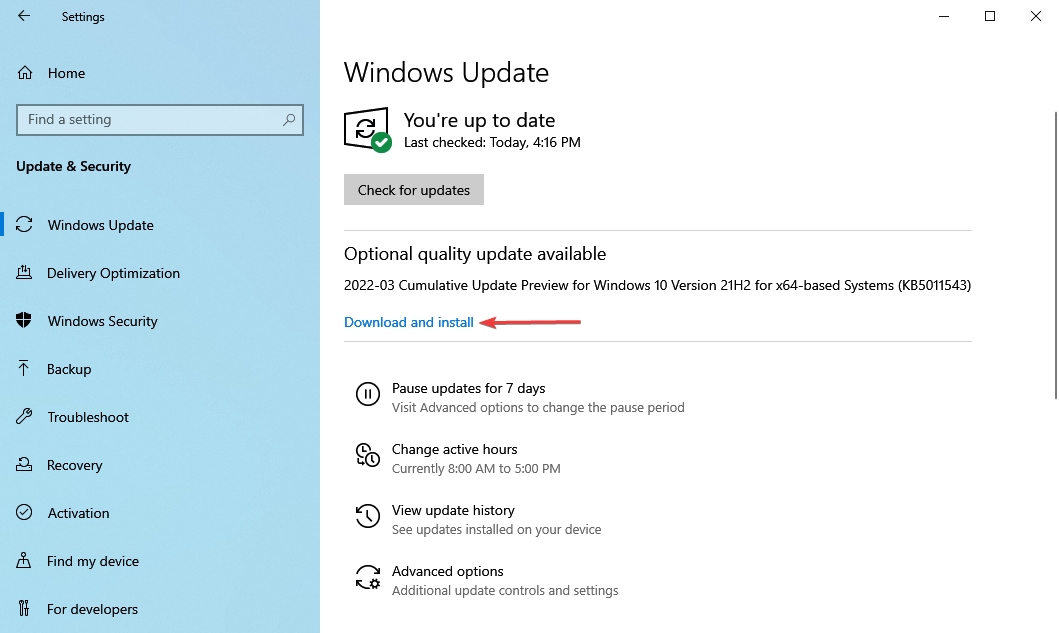Image resolution: width=1059 pixels, height=633 pixels.
Task: Click the Optional quality update available heading
Action: [475, 254]
